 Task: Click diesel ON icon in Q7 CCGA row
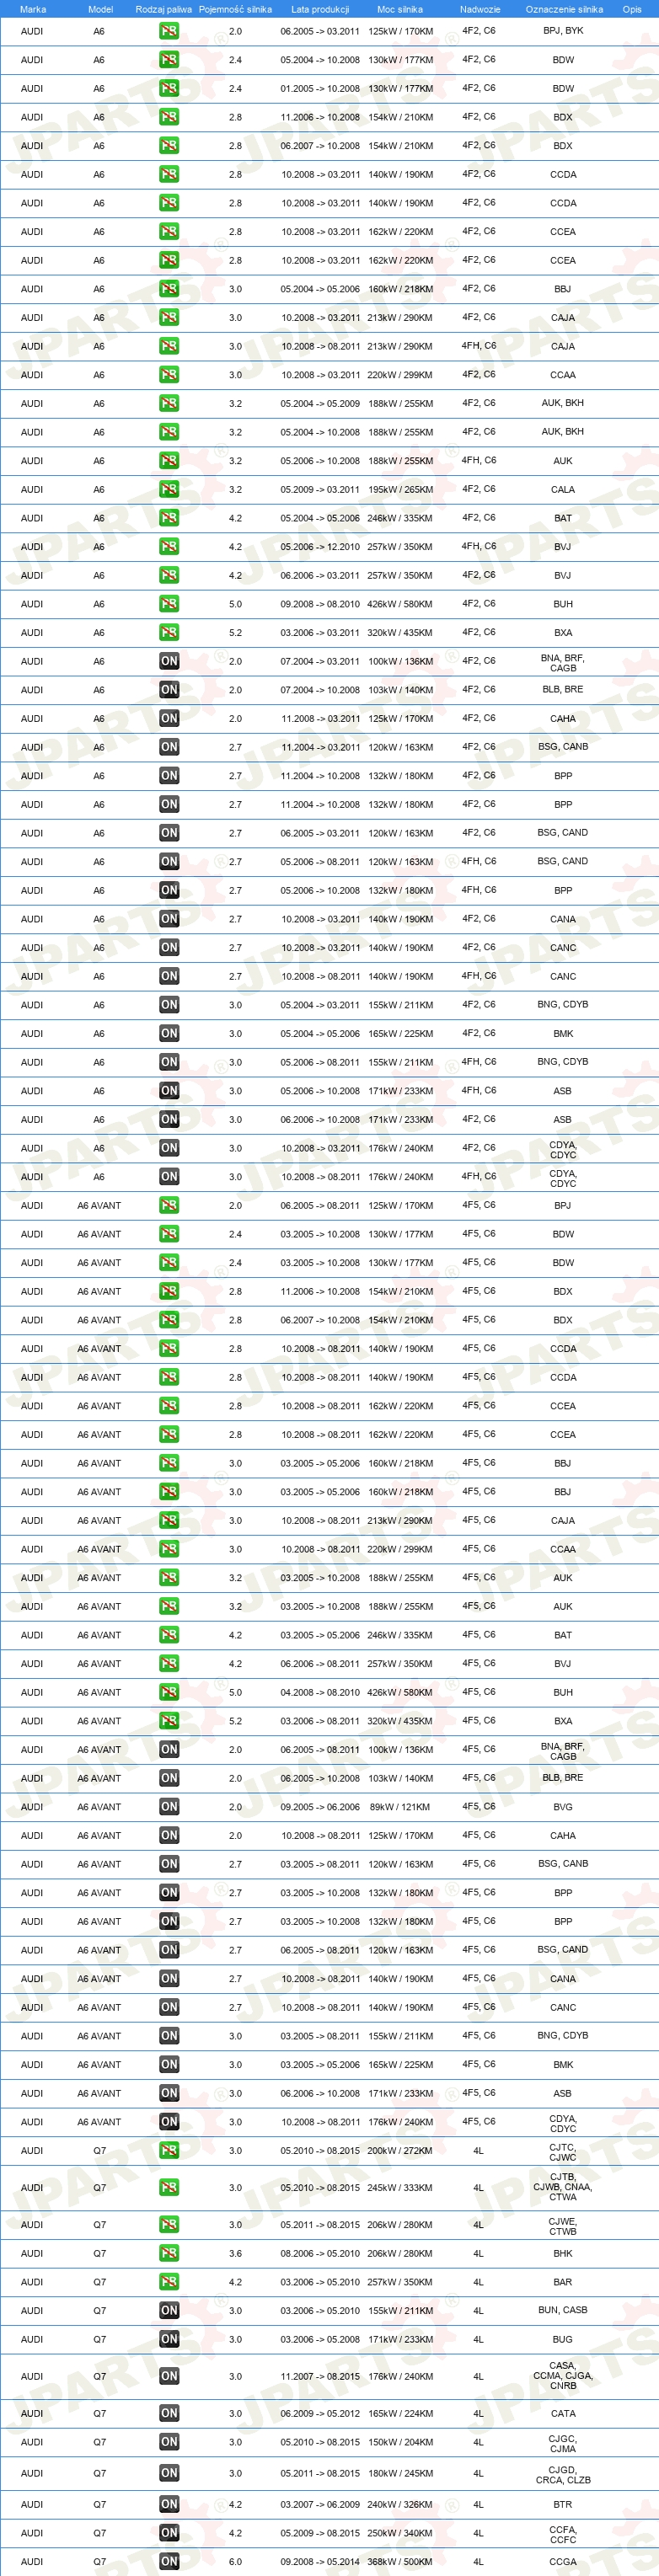click(x=169, y=2562)
